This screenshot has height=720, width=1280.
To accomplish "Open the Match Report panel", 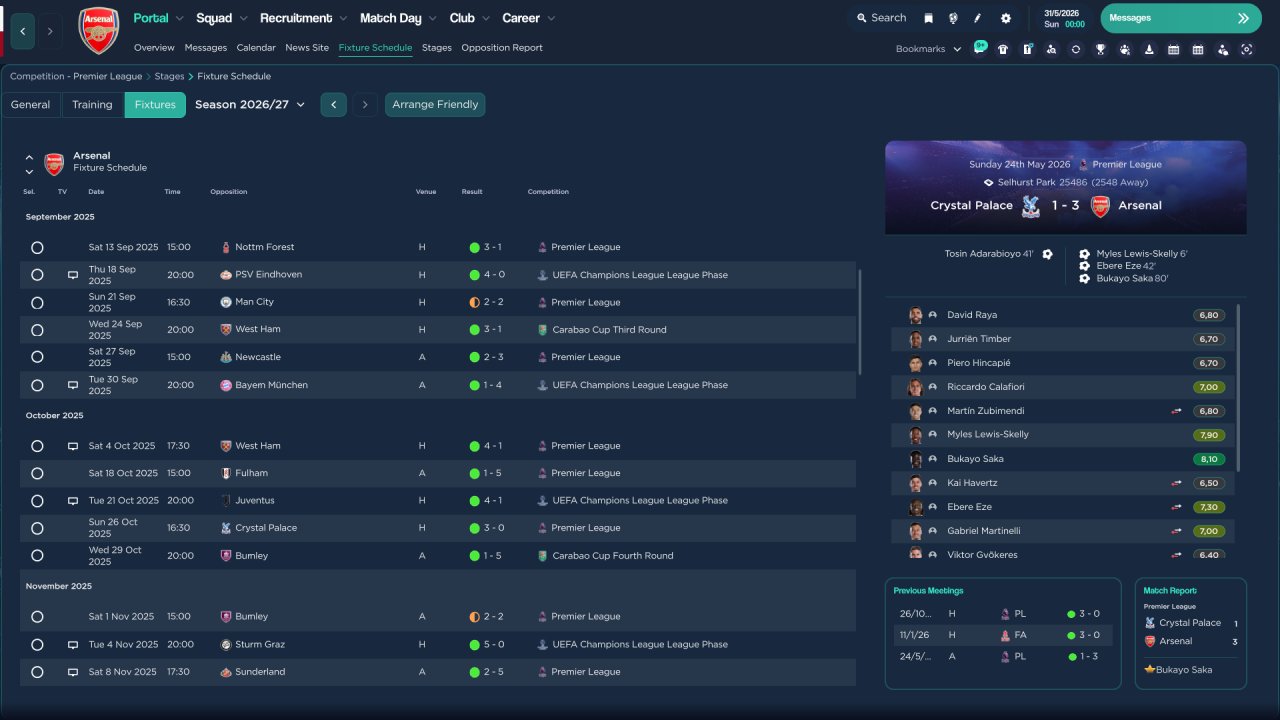I will pyautogui.click(x=1191, y=633).
